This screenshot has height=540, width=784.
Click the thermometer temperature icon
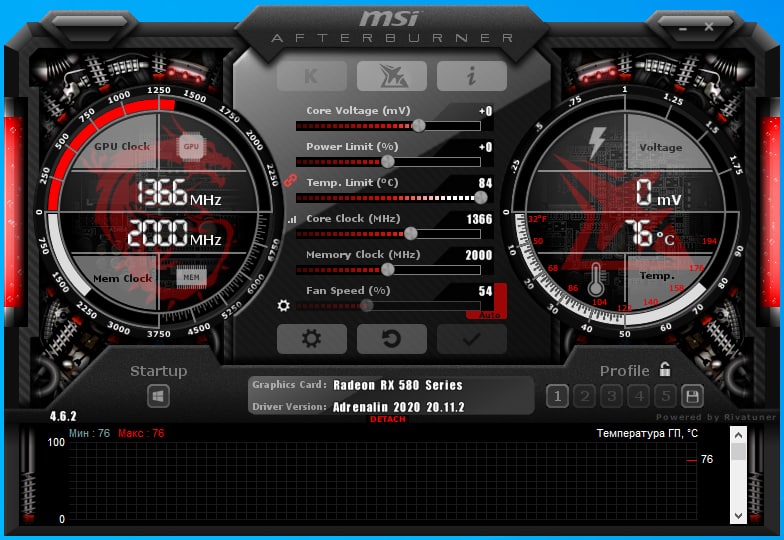tap(596, 280)
